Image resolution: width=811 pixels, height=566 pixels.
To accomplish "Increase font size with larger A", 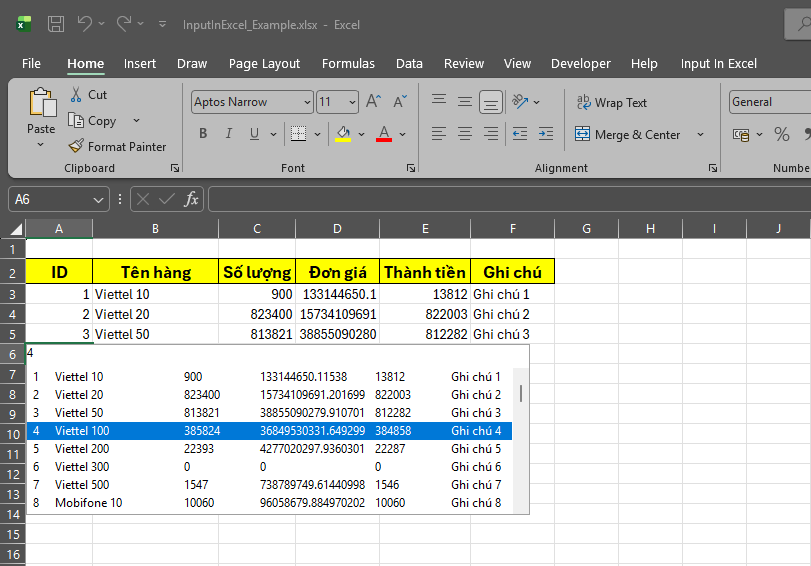I will (x=373, y=101).
